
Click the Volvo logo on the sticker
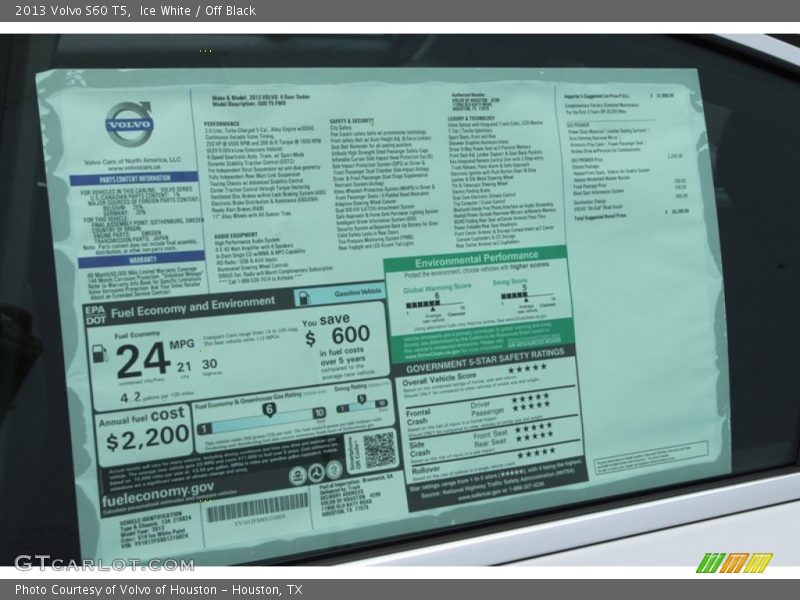[129, 124]
